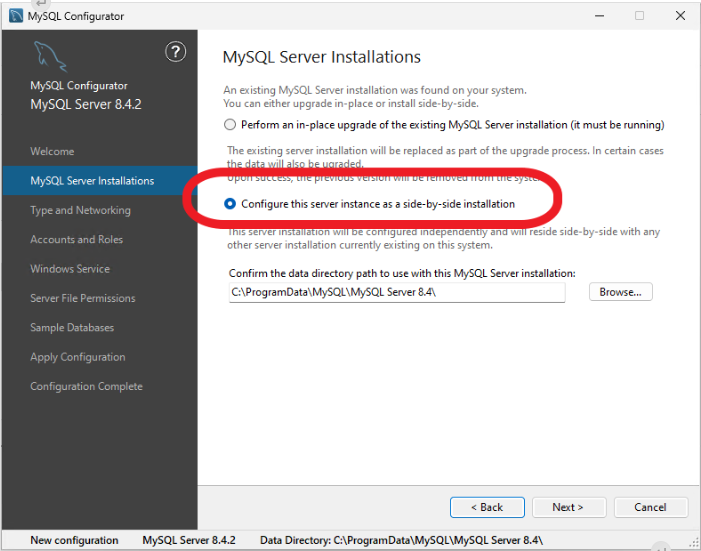
Task: Select side-by-side installation radio option
Action: point(231,204)
